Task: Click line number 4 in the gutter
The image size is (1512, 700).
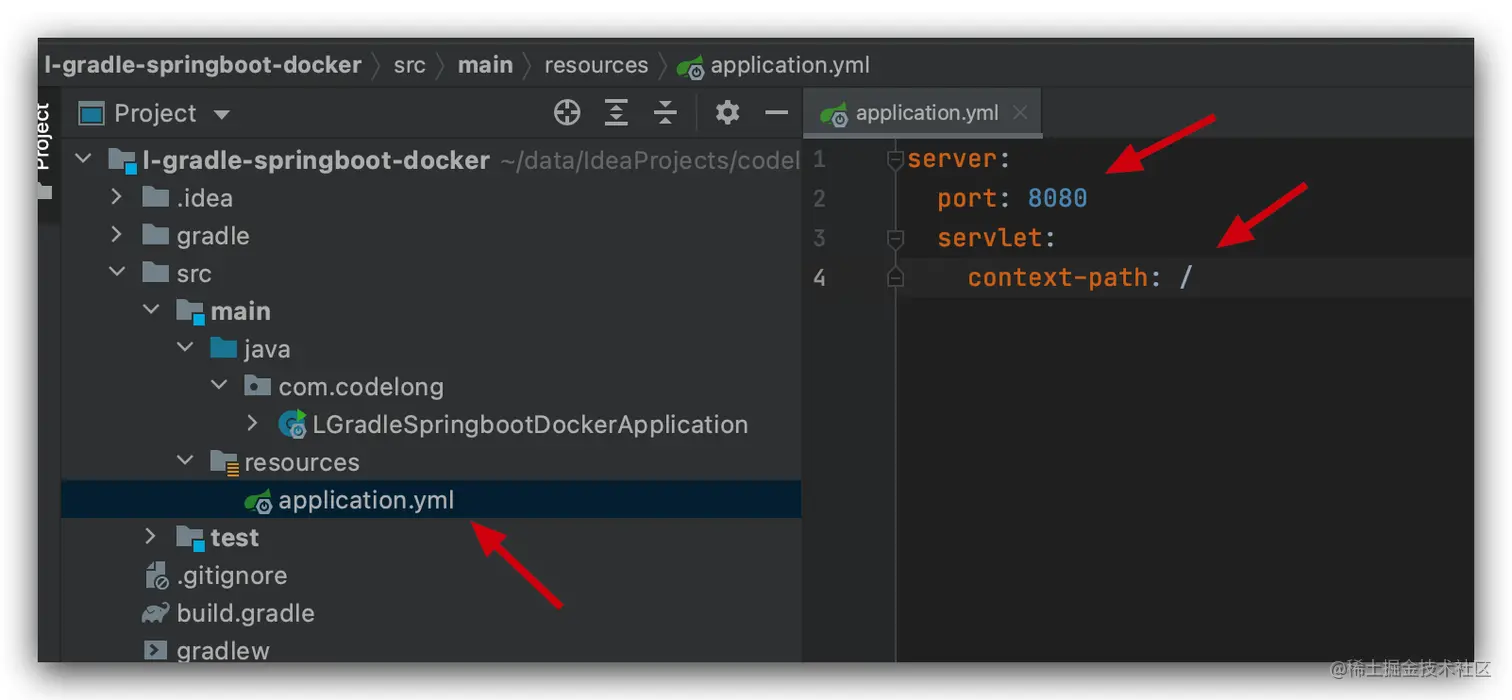Action: click(x=819, y=277)
